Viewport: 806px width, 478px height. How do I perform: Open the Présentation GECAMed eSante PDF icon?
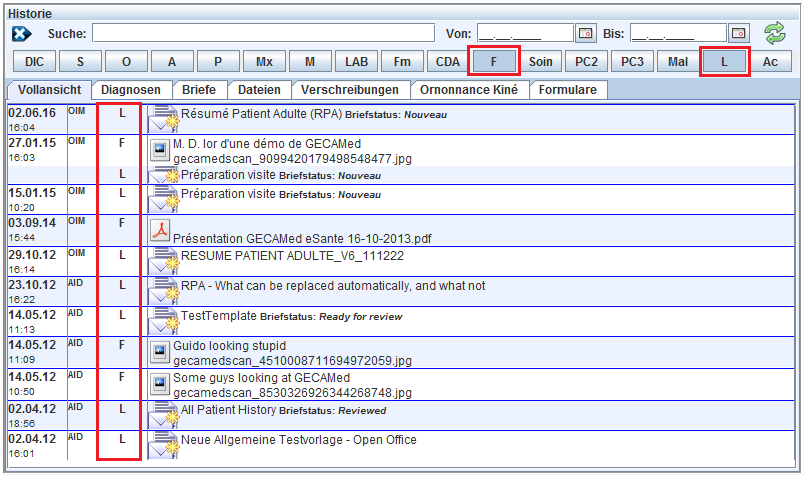[161, 231]
